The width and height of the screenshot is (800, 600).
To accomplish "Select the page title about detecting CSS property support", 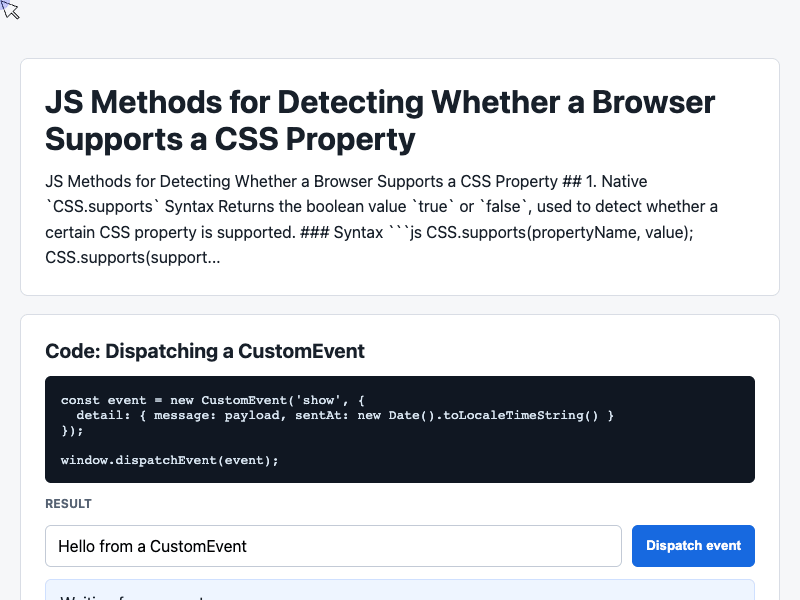I will tap(380, 120).
